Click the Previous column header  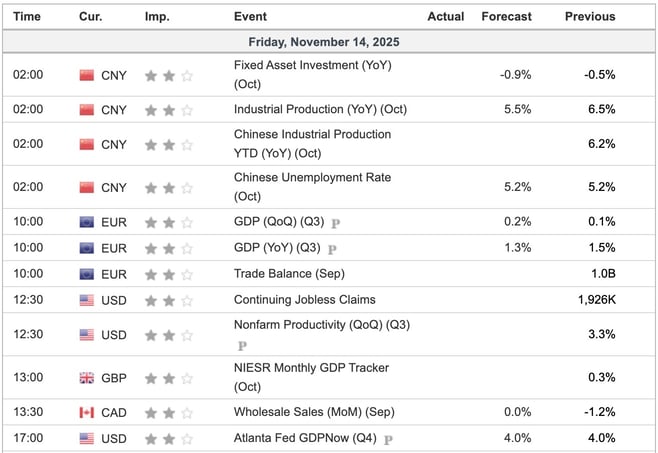click(590, 16)
